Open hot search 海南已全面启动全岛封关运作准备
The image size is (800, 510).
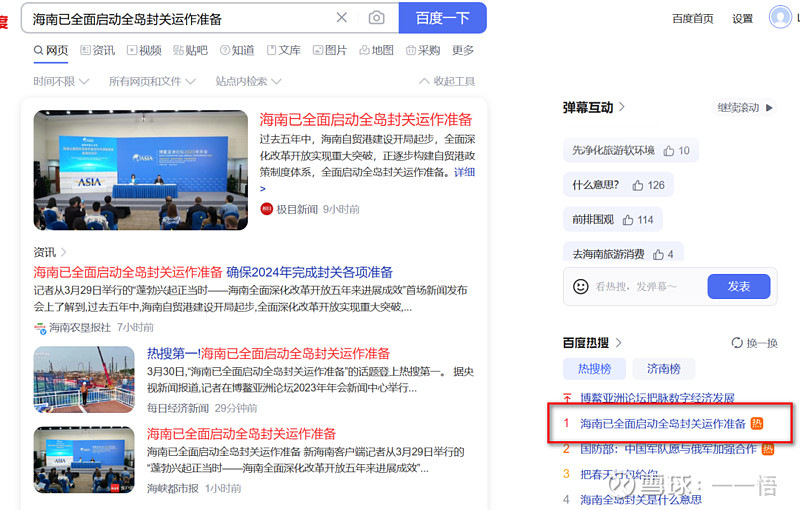pos(663,424)
